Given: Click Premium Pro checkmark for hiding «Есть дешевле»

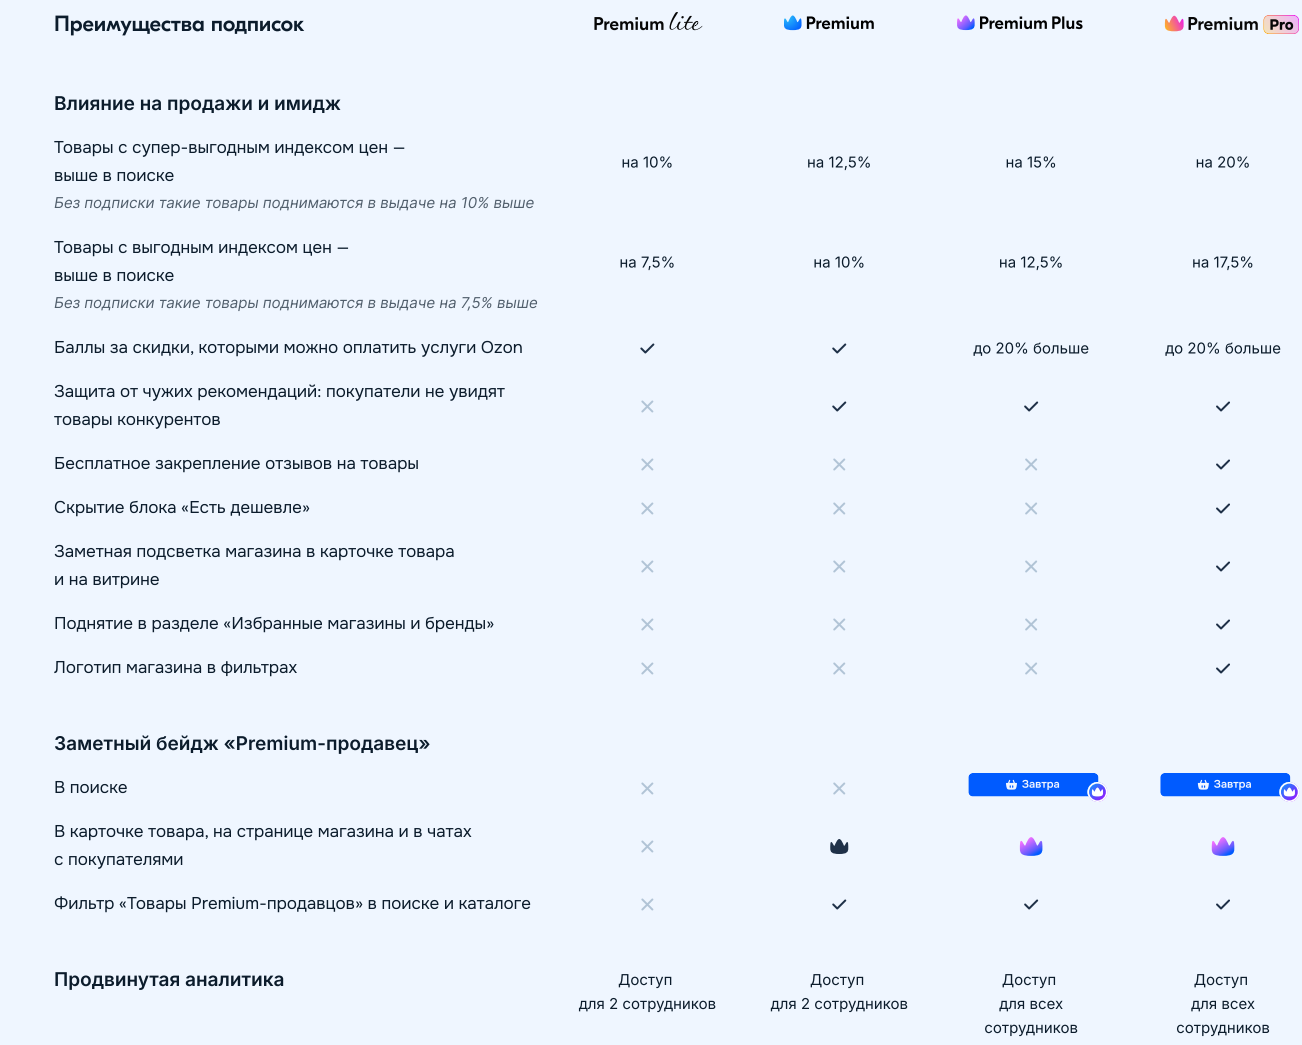Looking at the screenshot, I should [1223, 509].
